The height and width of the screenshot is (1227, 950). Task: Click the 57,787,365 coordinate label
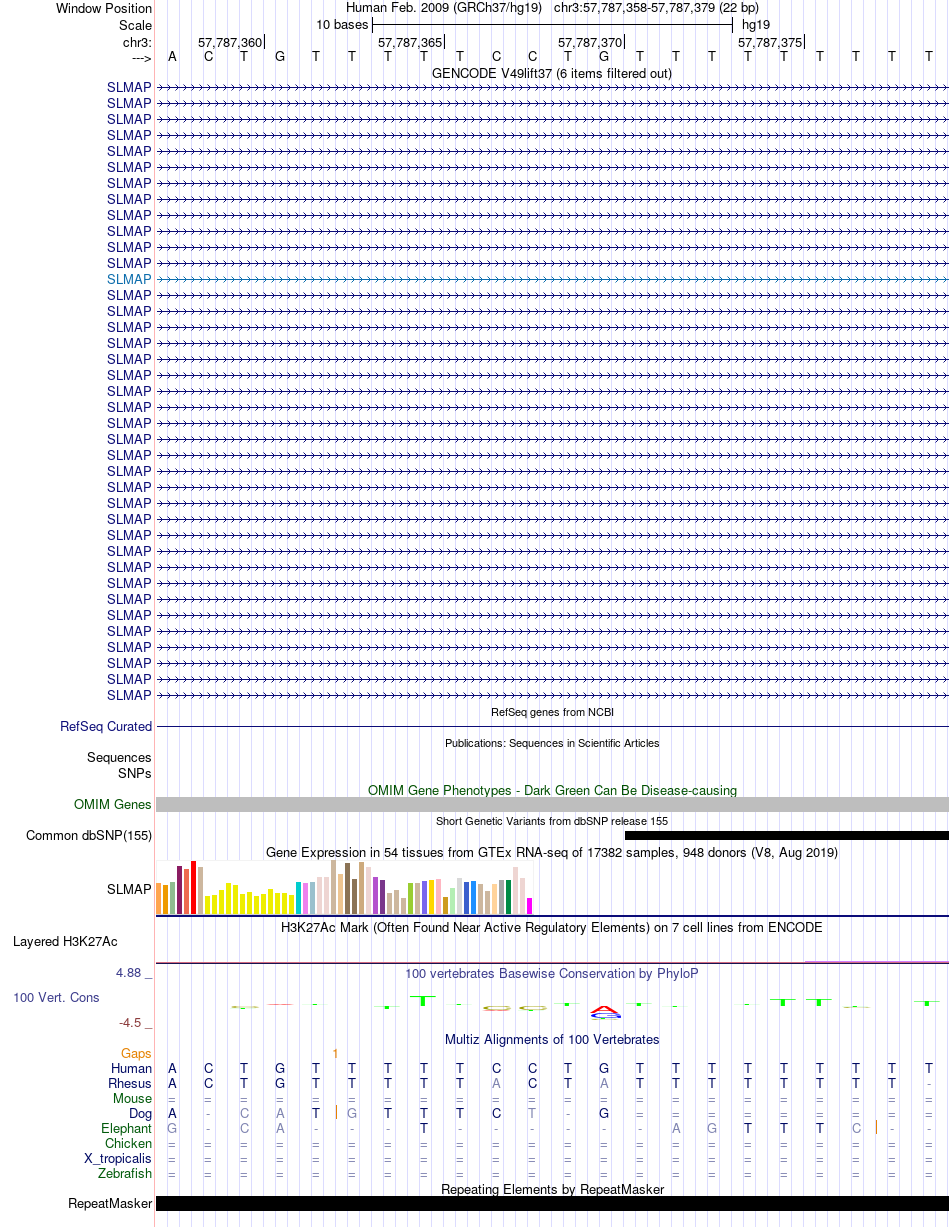click(x=410, y=43)
